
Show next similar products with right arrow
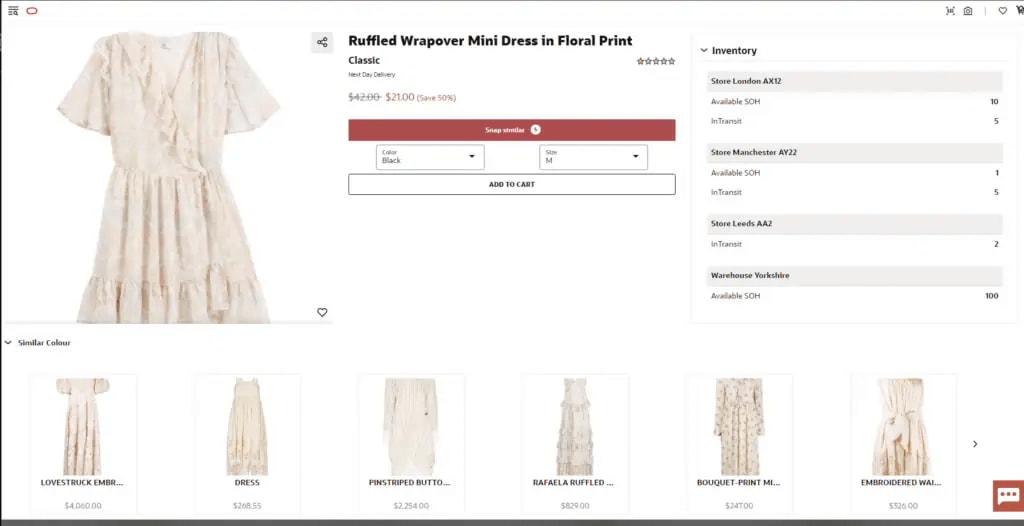(x=975, y=444)
